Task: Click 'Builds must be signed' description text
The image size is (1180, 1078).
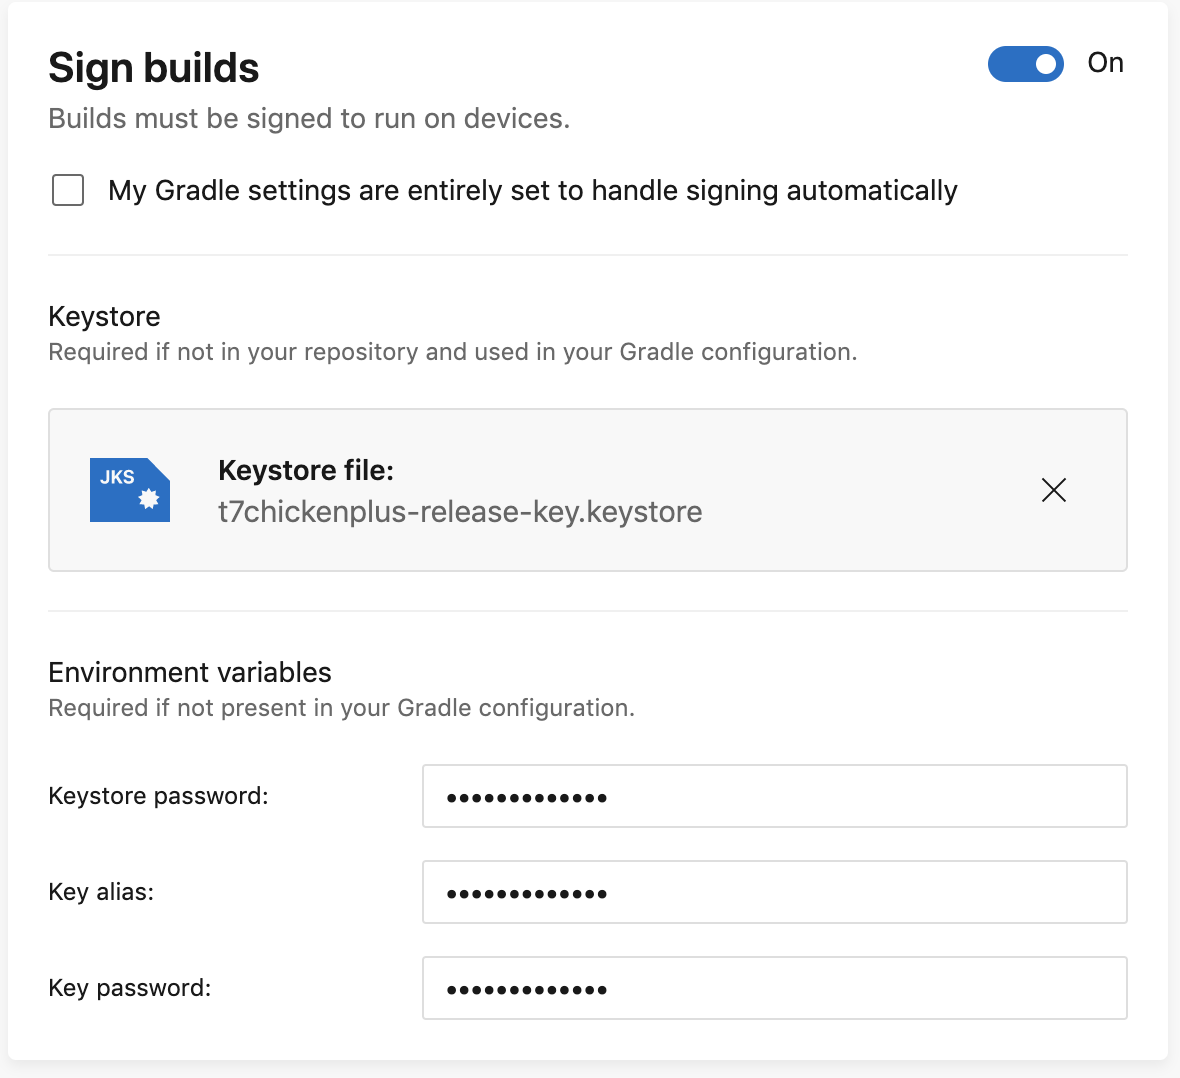Action: (x=309, y=119)
